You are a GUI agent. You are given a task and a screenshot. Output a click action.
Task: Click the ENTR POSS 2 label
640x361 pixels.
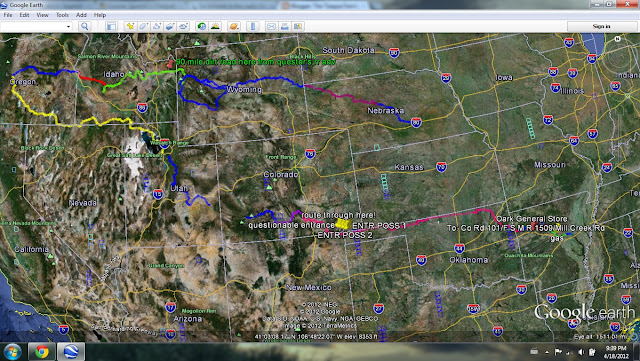345,235
